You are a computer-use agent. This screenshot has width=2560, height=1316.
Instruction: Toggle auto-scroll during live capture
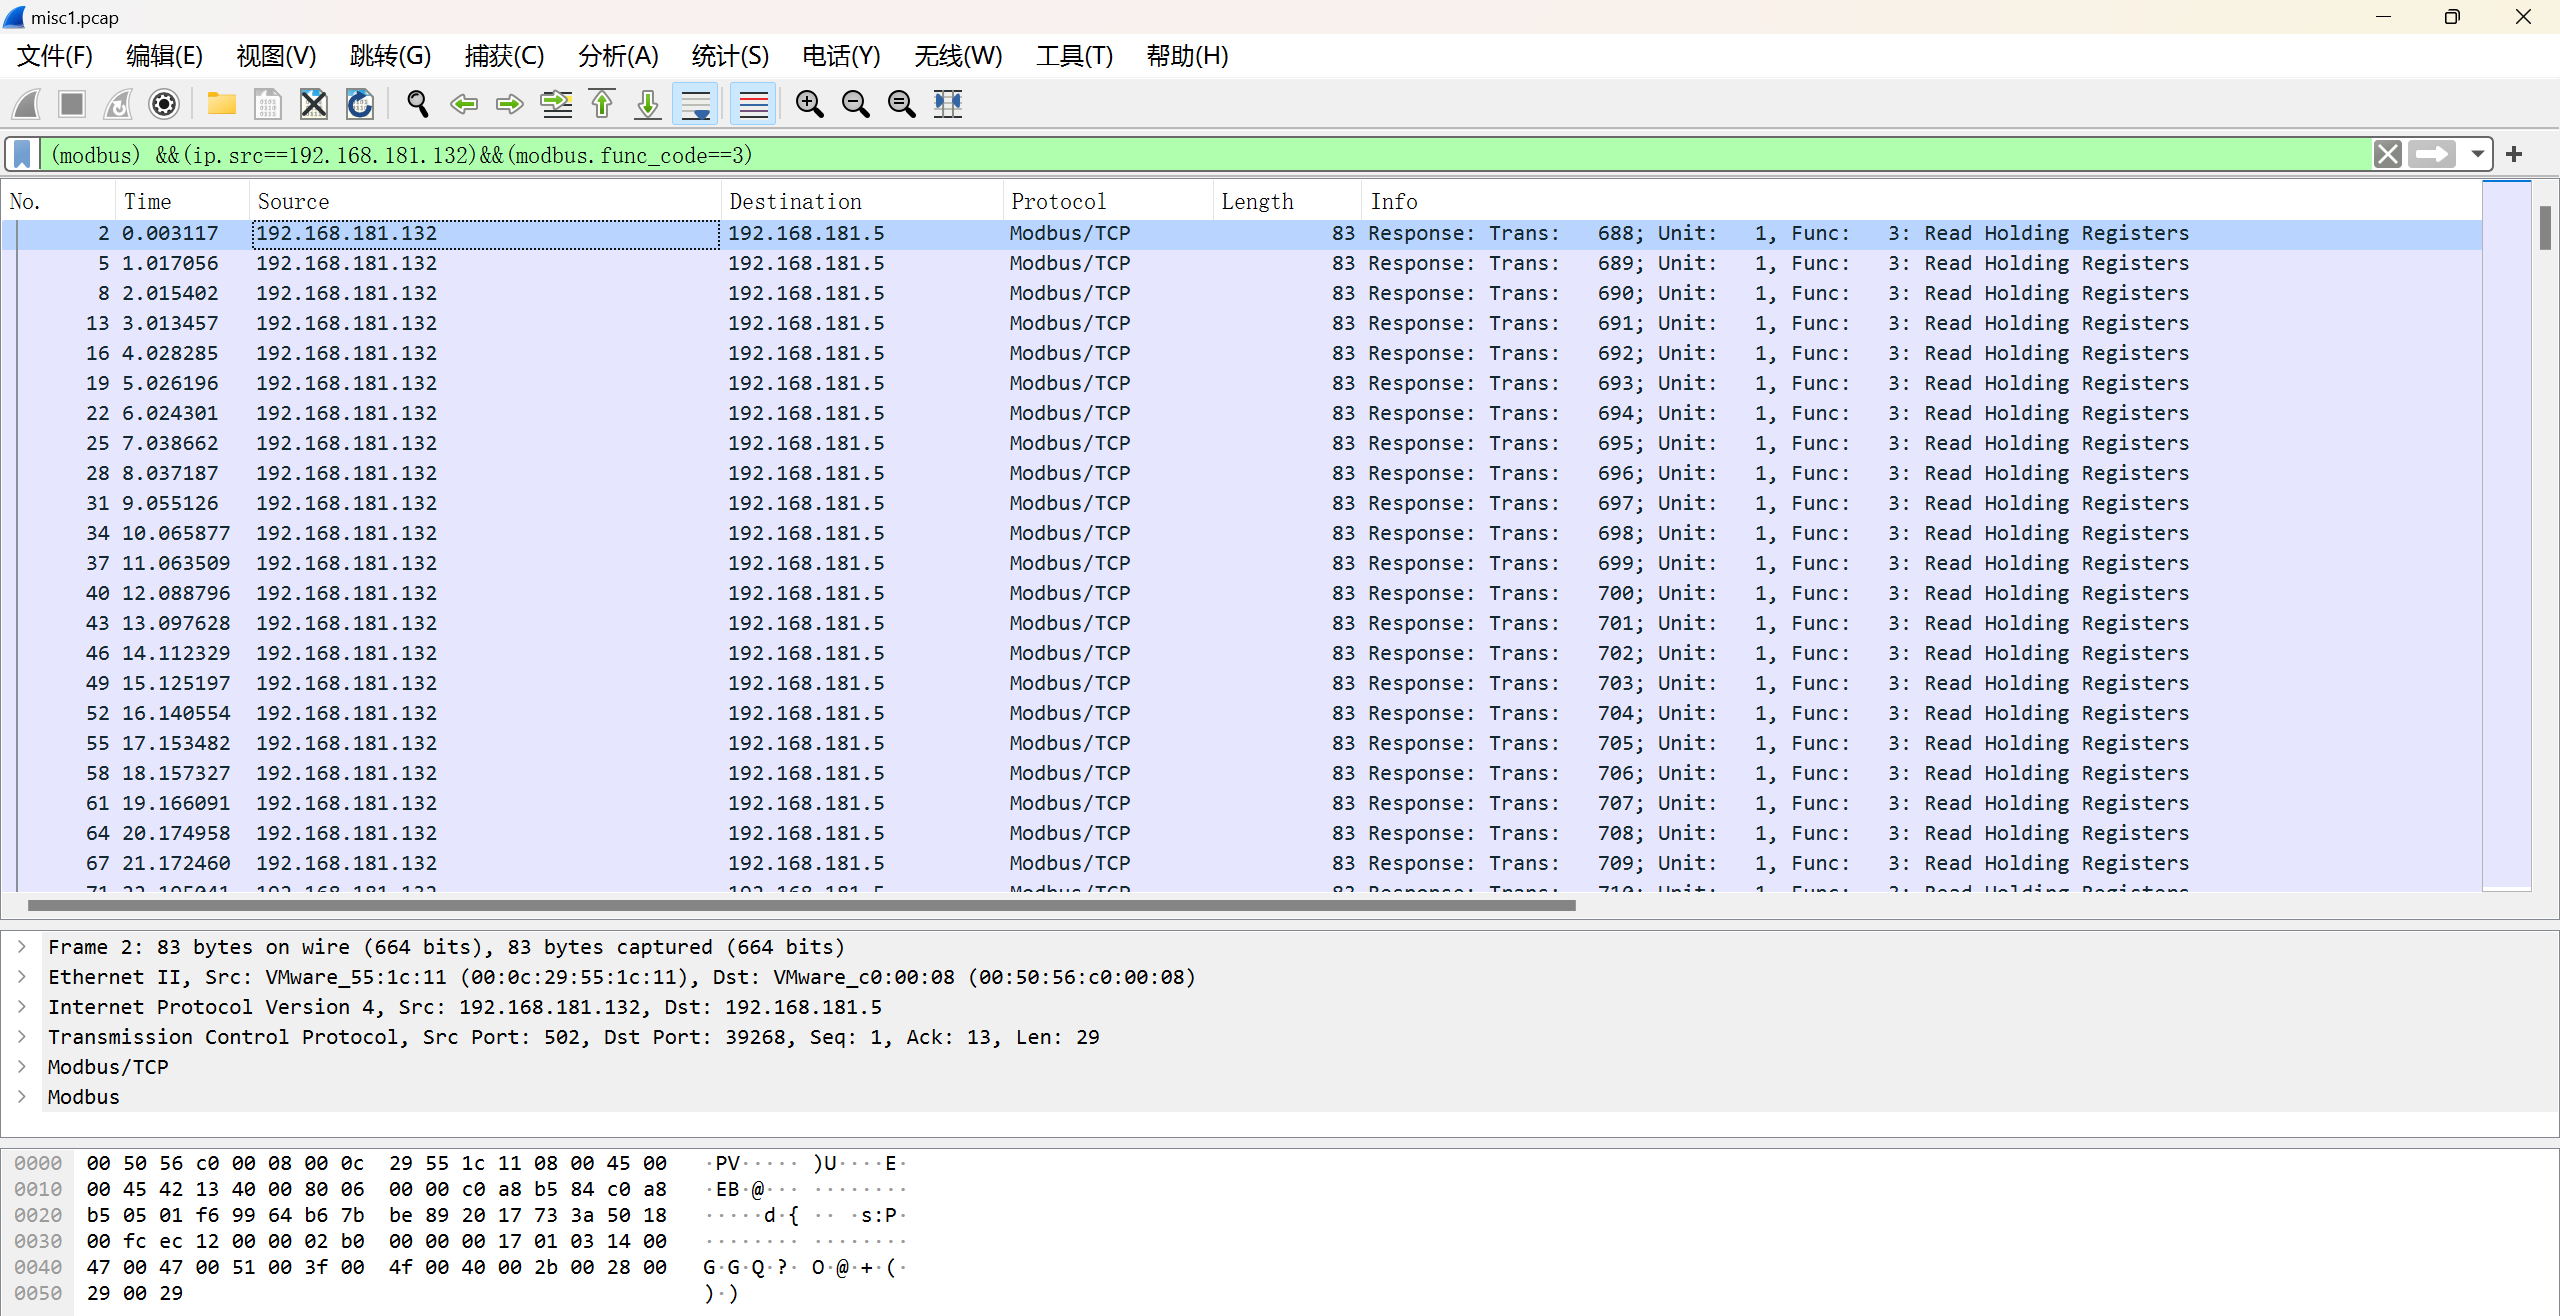(695, 104)
